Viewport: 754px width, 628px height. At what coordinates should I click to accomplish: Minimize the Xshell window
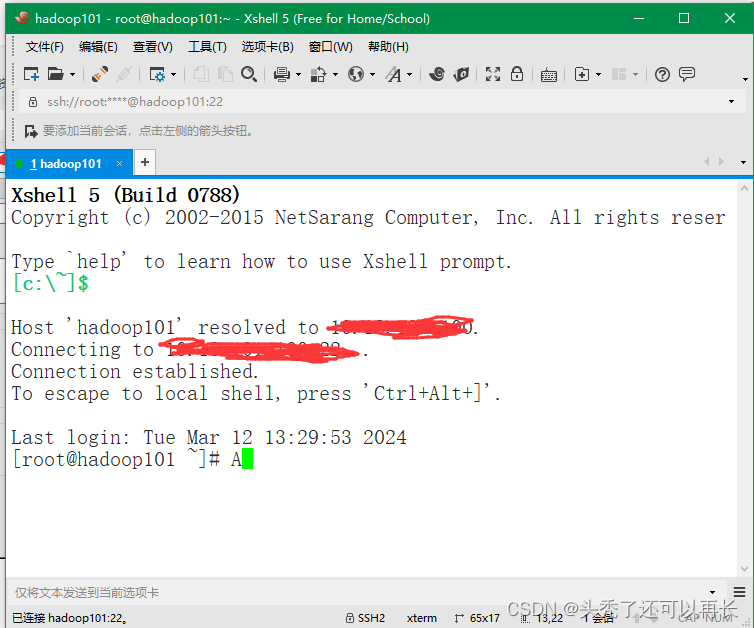pyautogui.click(x=639, y=18)
